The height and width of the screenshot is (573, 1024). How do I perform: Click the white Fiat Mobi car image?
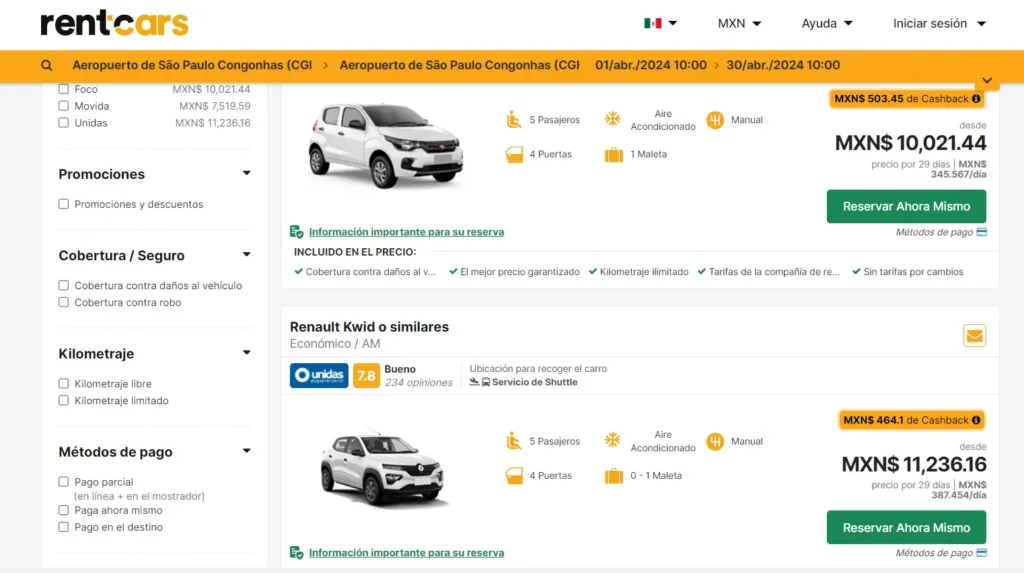point(385,145)
